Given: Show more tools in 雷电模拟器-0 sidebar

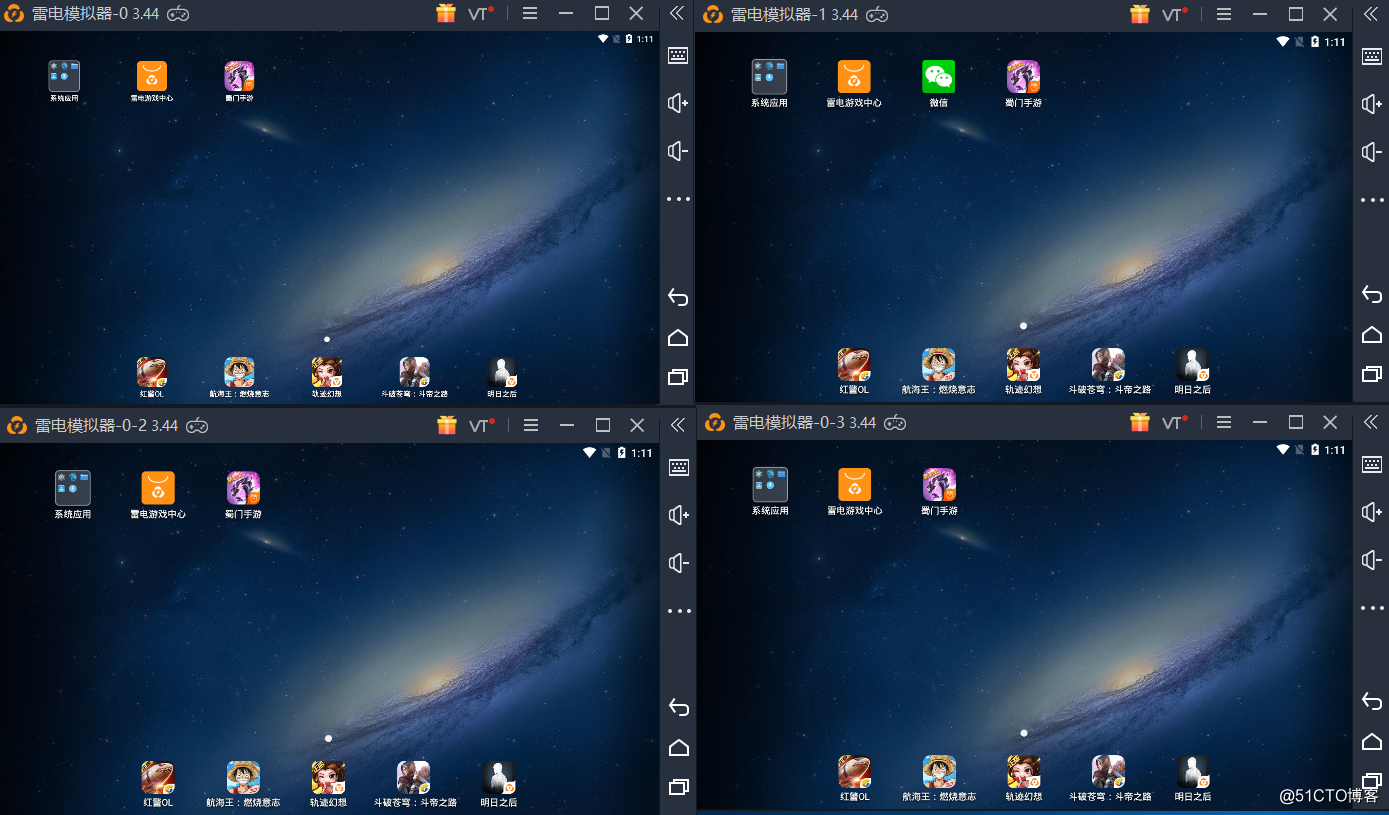Looking at the screenshot, I should (678, 199).
